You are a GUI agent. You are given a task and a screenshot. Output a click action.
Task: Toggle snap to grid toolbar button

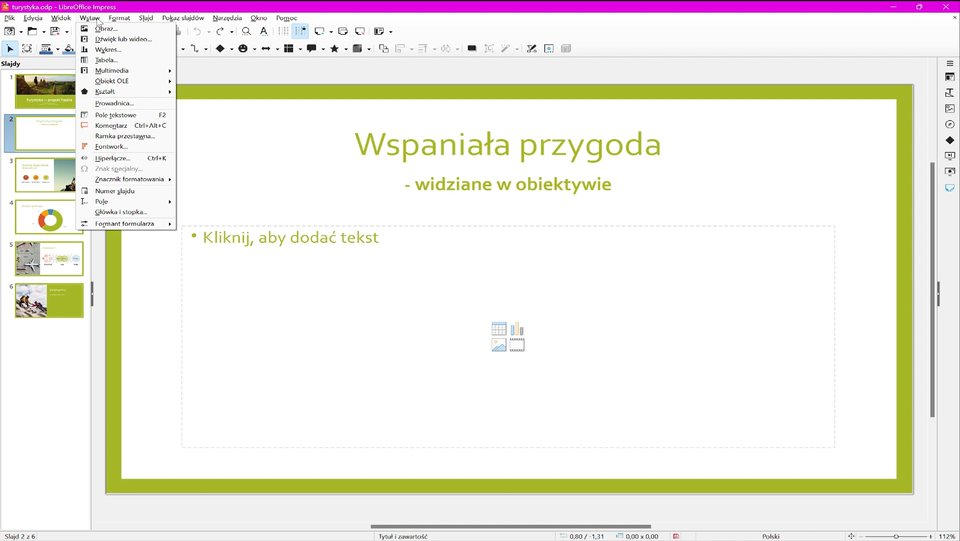300,32
